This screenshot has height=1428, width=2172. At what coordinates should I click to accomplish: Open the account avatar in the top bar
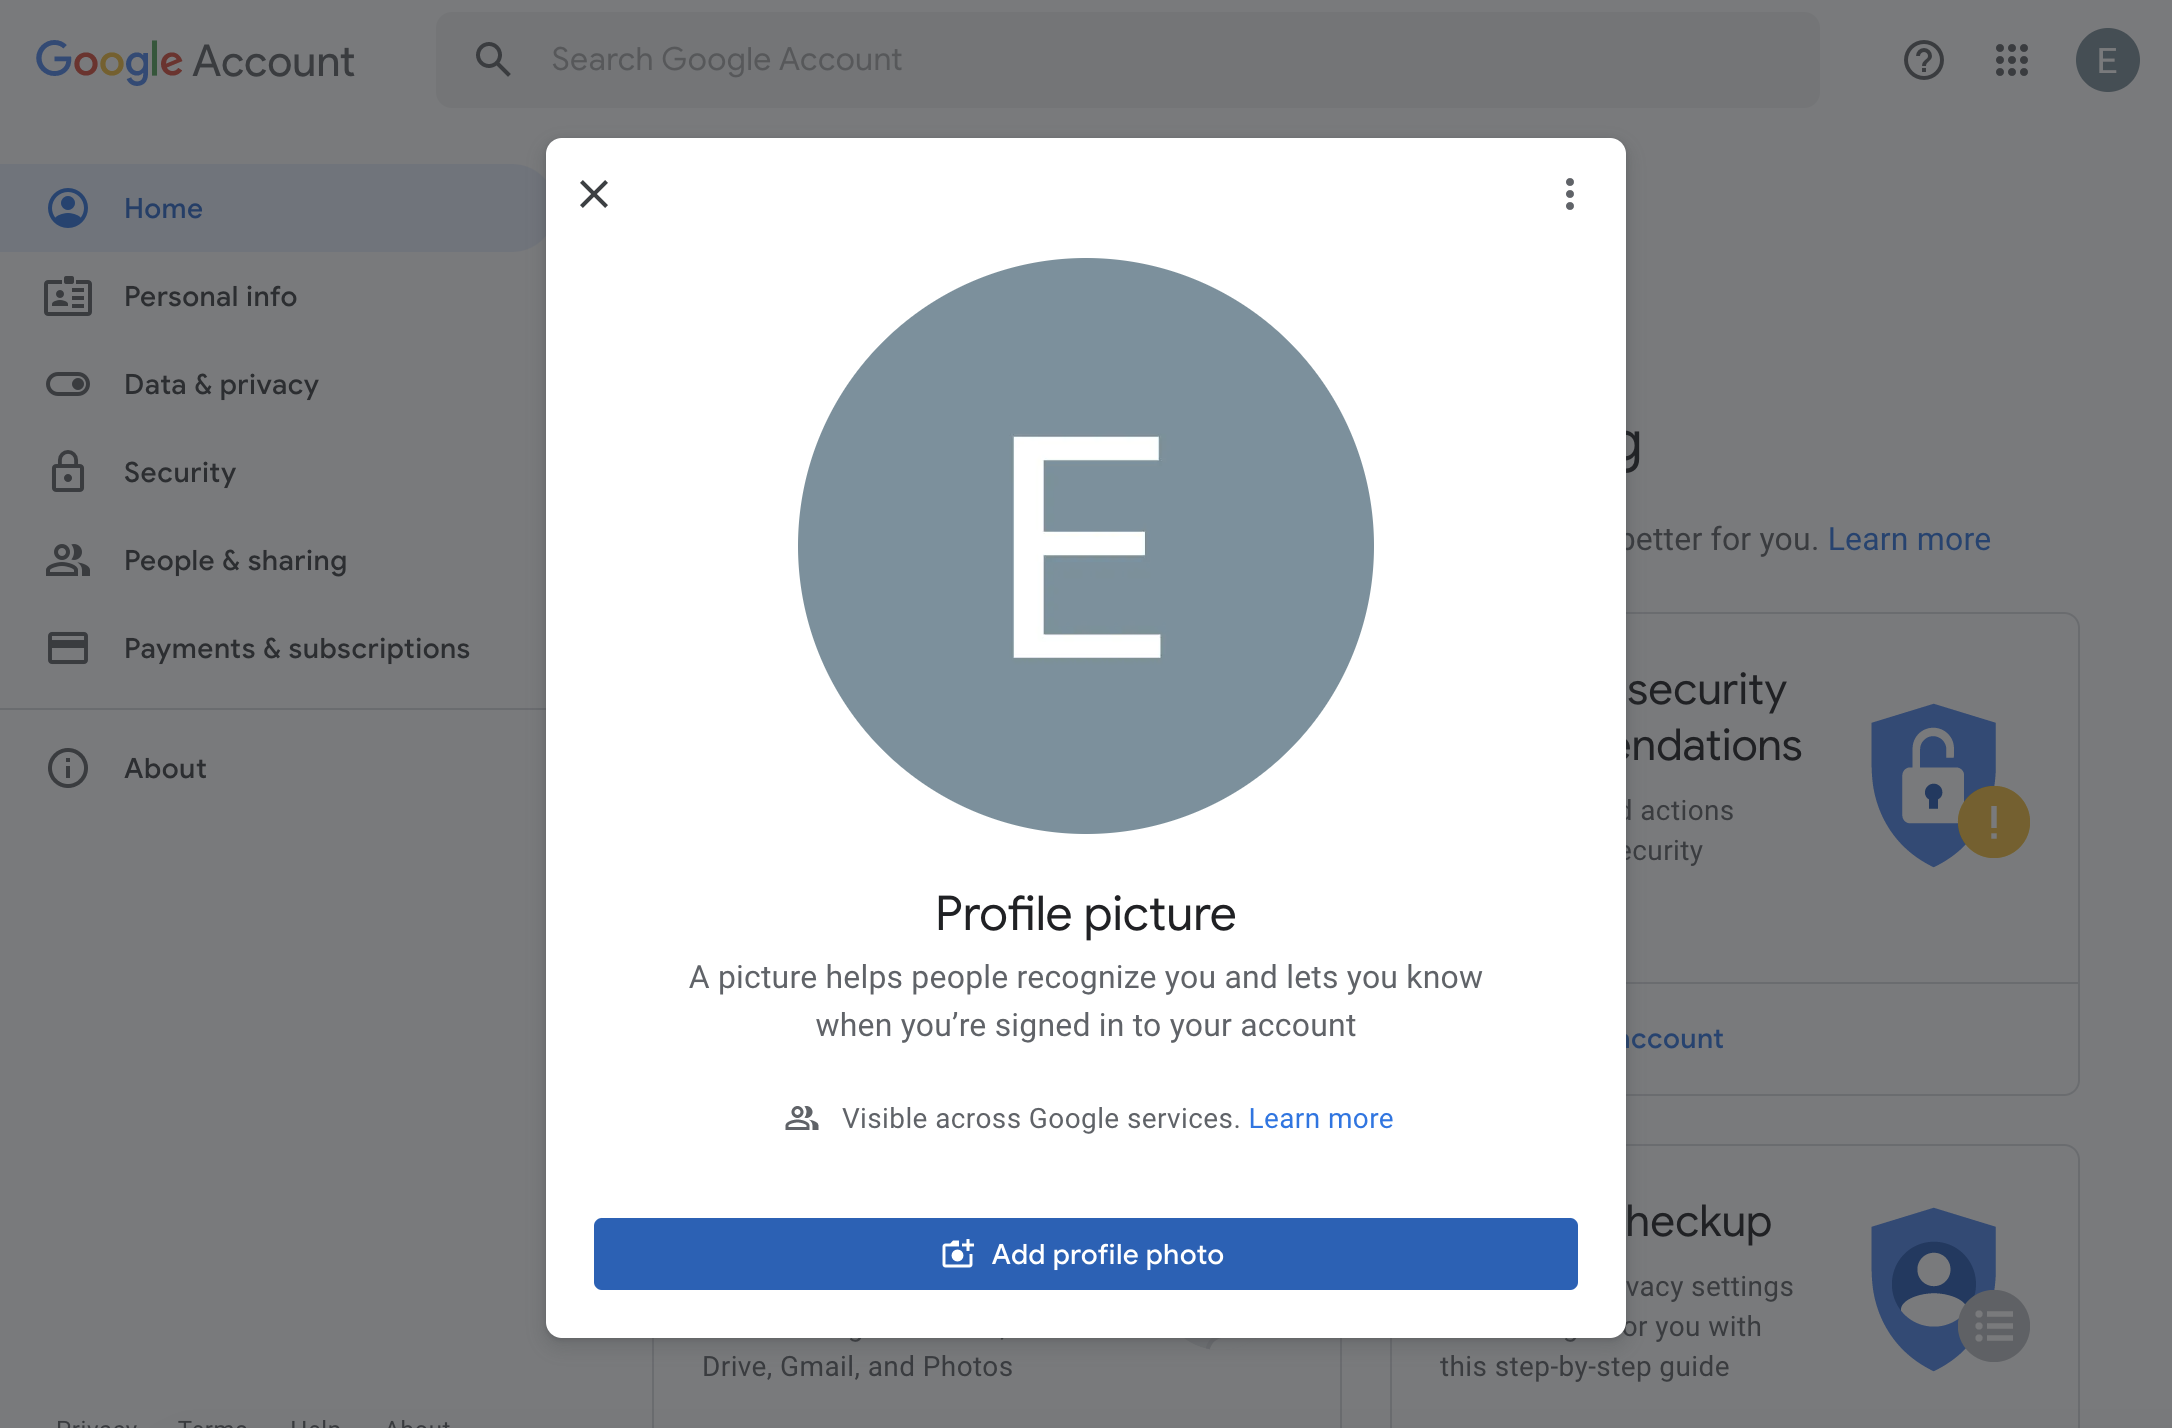tap(2107, 60)
